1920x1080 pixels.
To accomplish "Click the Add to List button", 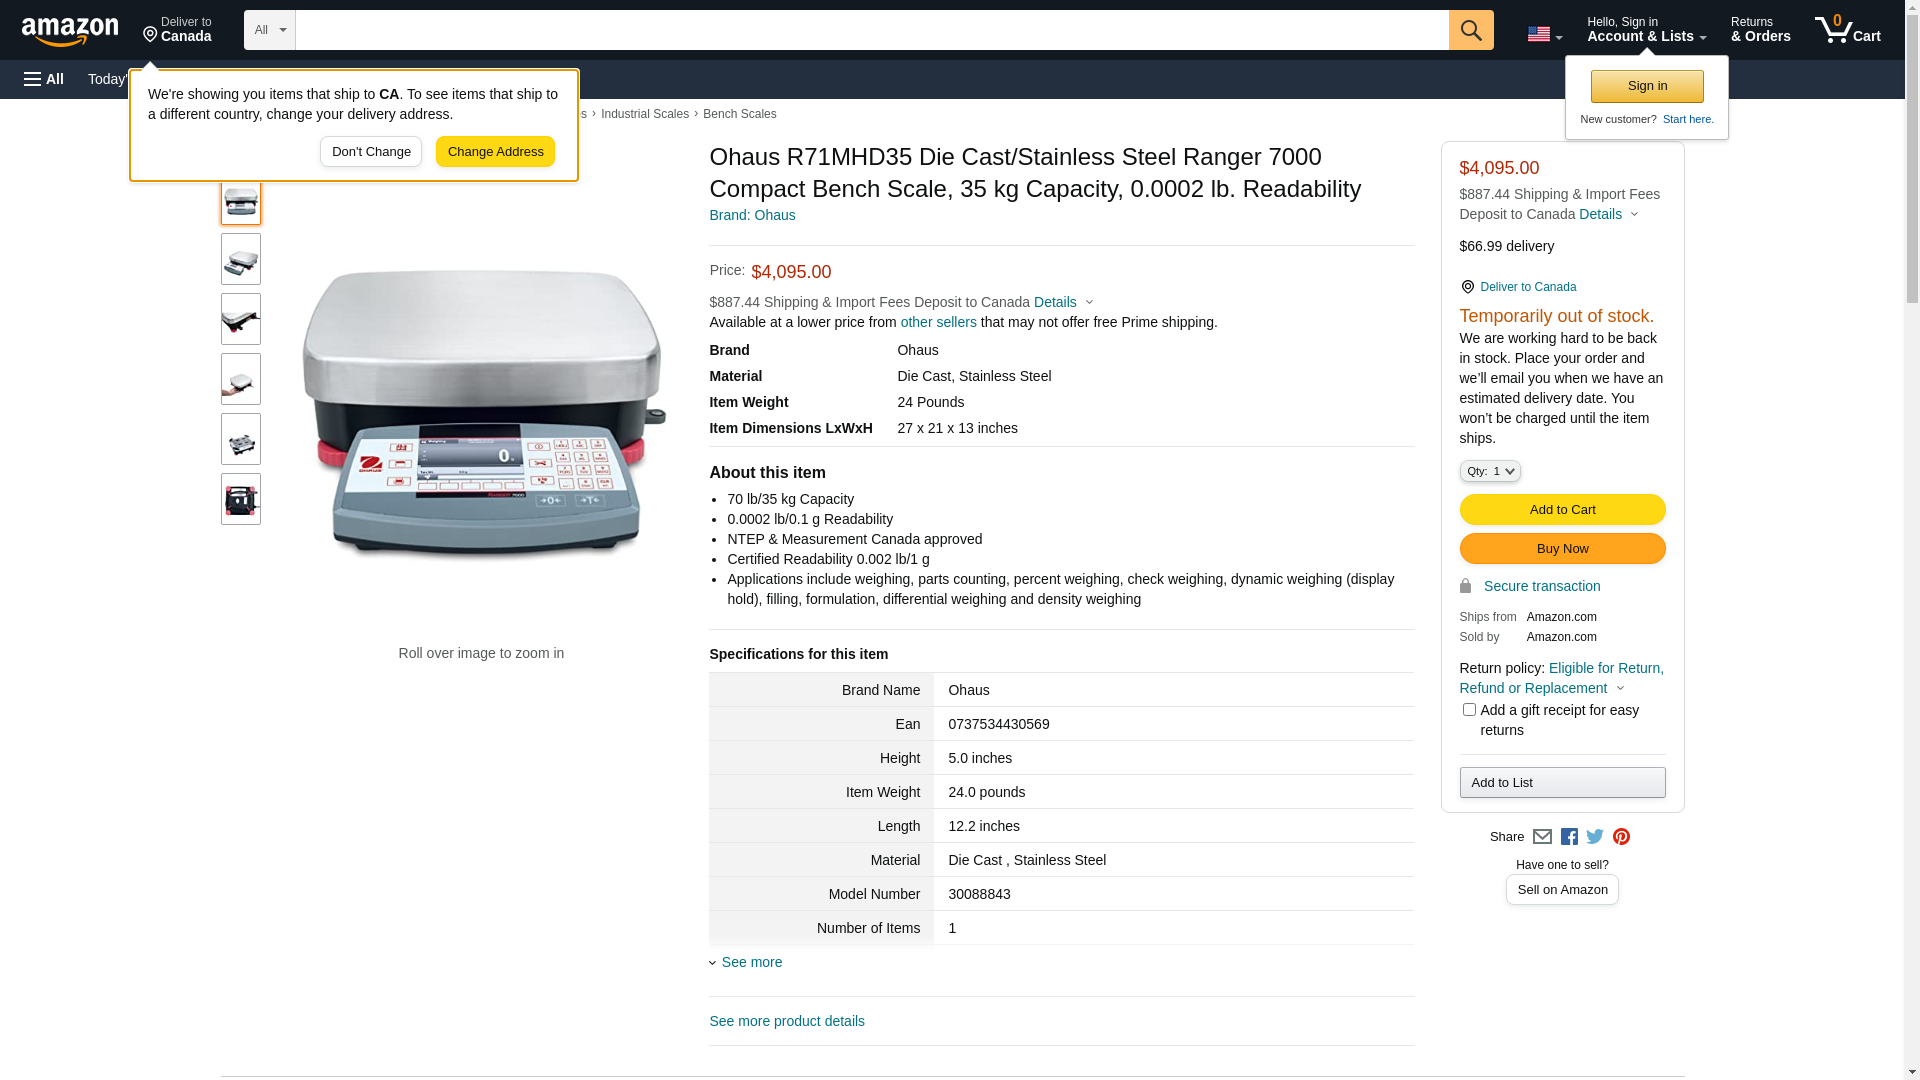I will pos(1562,783).
